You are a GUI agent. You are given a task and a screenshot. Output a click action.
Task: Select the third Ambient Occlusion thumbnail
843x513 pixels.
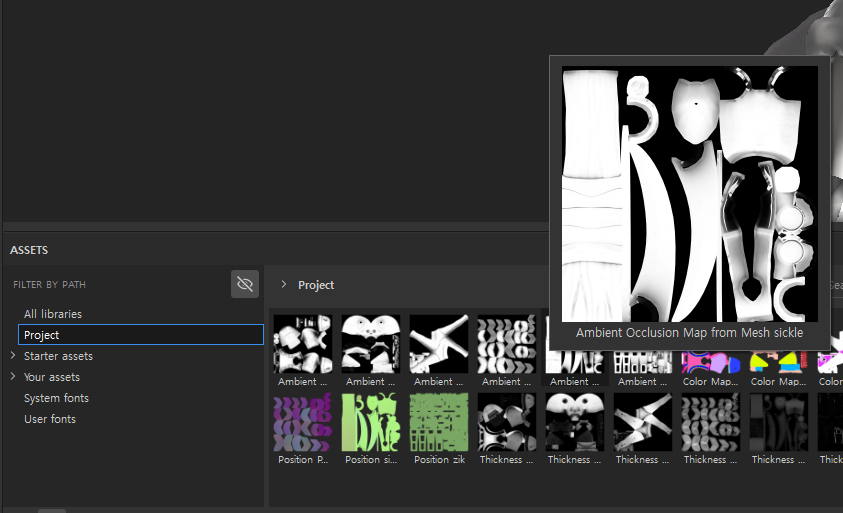(x=439, y=344)
